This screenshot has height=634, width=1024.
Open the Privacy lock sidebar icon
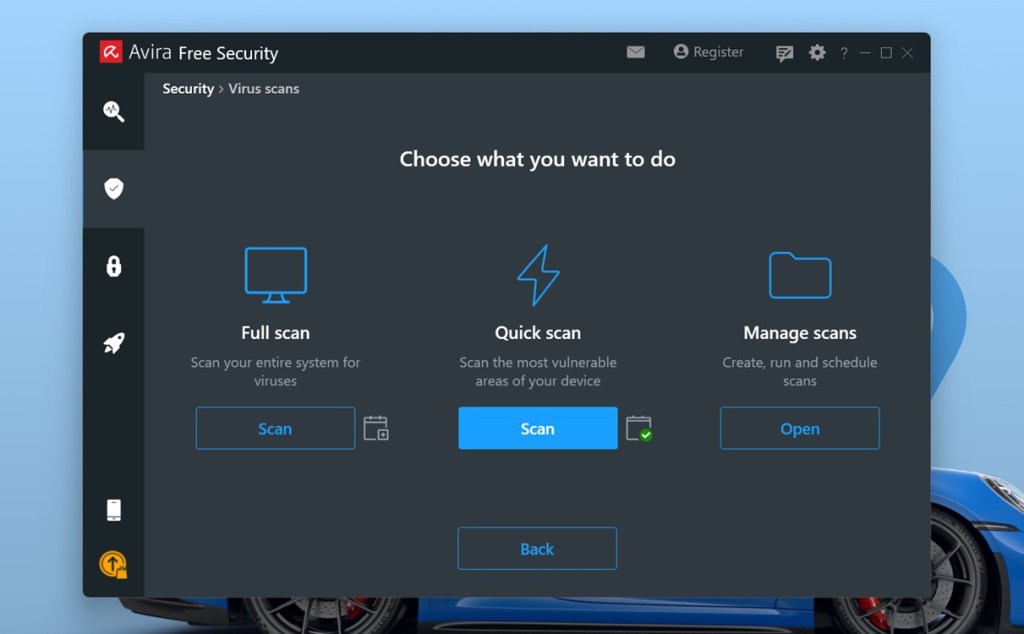click(114, 266)
